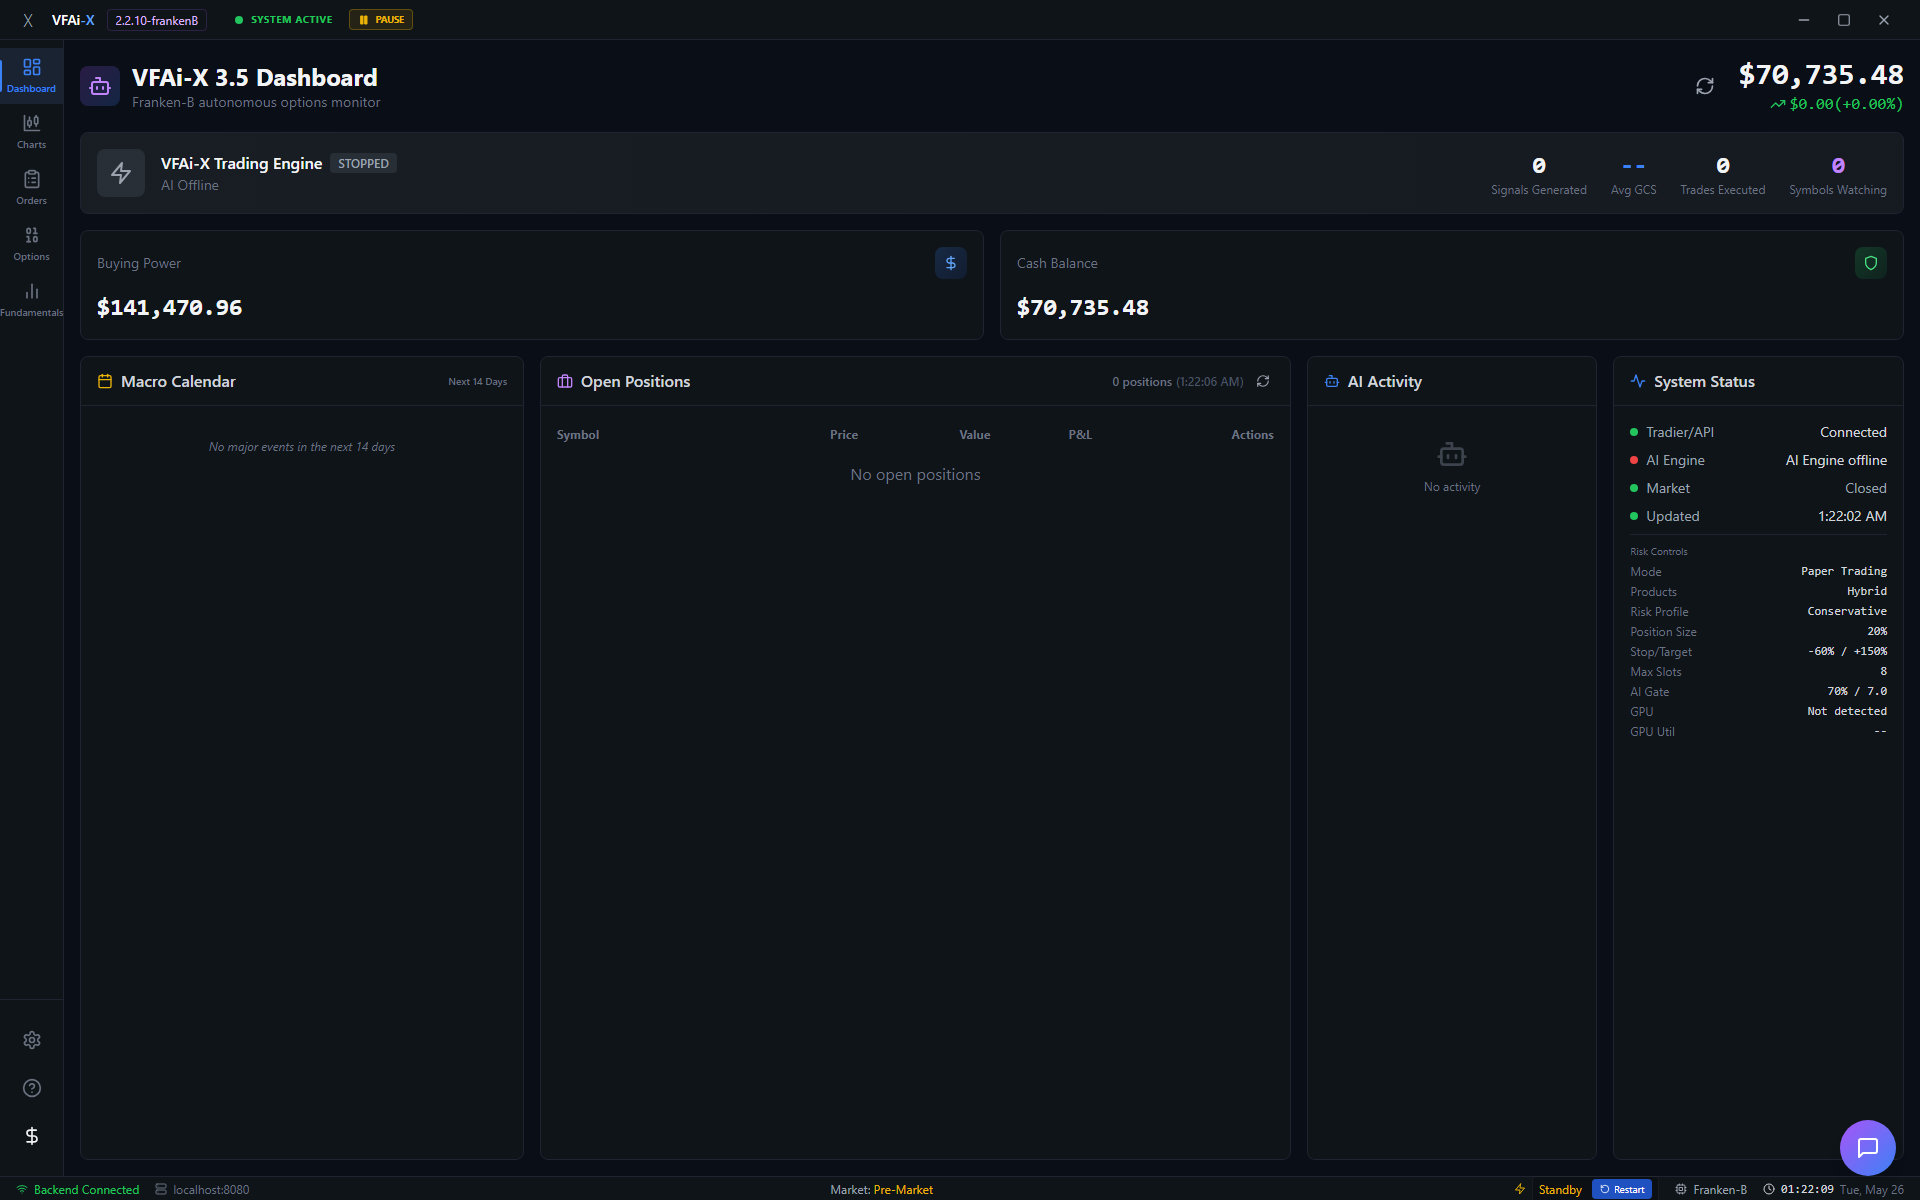This screenshot has width=1920, height=1200.
Task: Click the empty-state robot icon in AI Activity
Action: (x=1452, y=455)
